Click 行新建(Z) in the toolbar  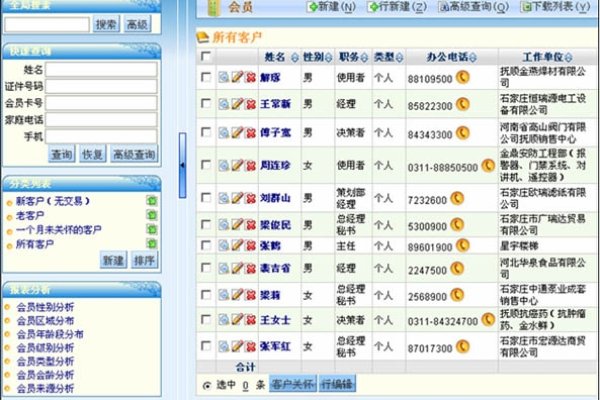(397, 7)
